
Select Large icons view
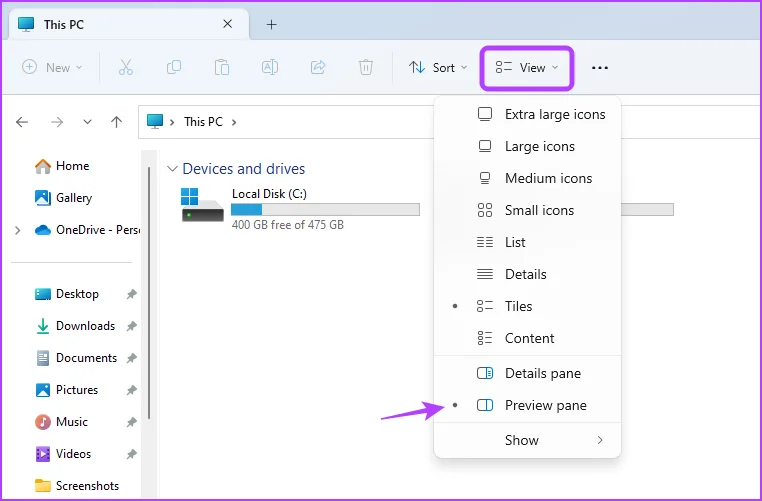click(x=527, y=146)
